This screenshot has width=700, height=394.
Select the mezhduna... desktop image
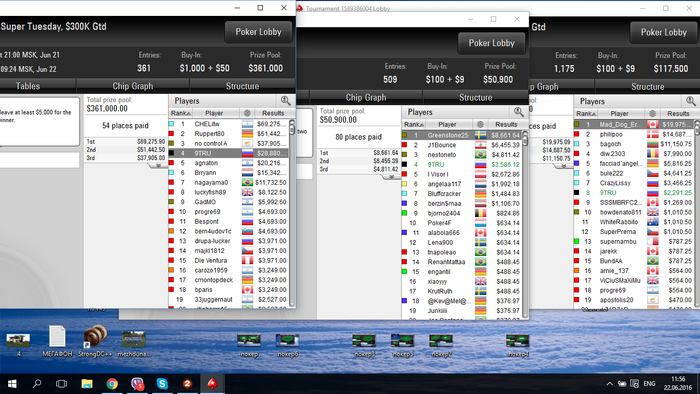[x=133, y=344]
